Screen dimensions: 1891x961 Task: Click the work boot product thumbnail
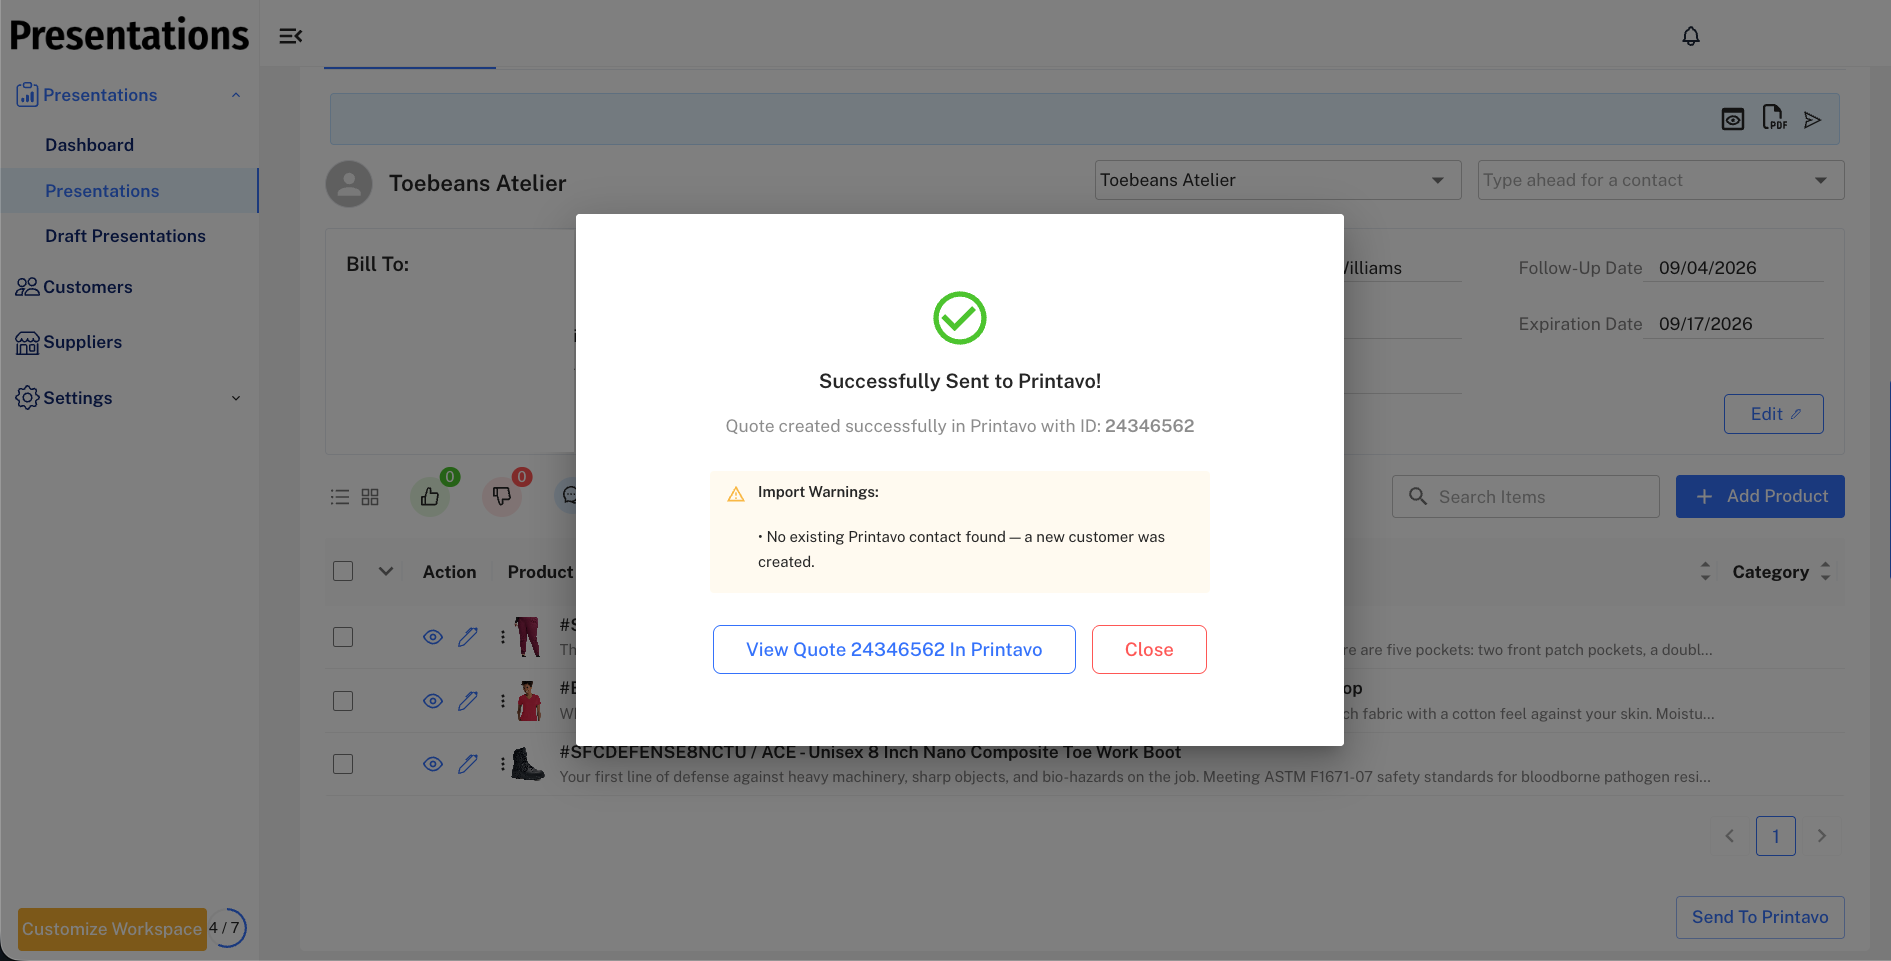point(528,764)
